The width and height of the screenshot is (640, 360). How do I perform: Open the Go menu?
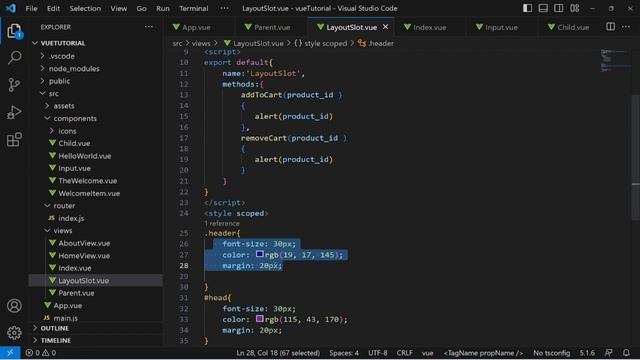tap(141, 8)
